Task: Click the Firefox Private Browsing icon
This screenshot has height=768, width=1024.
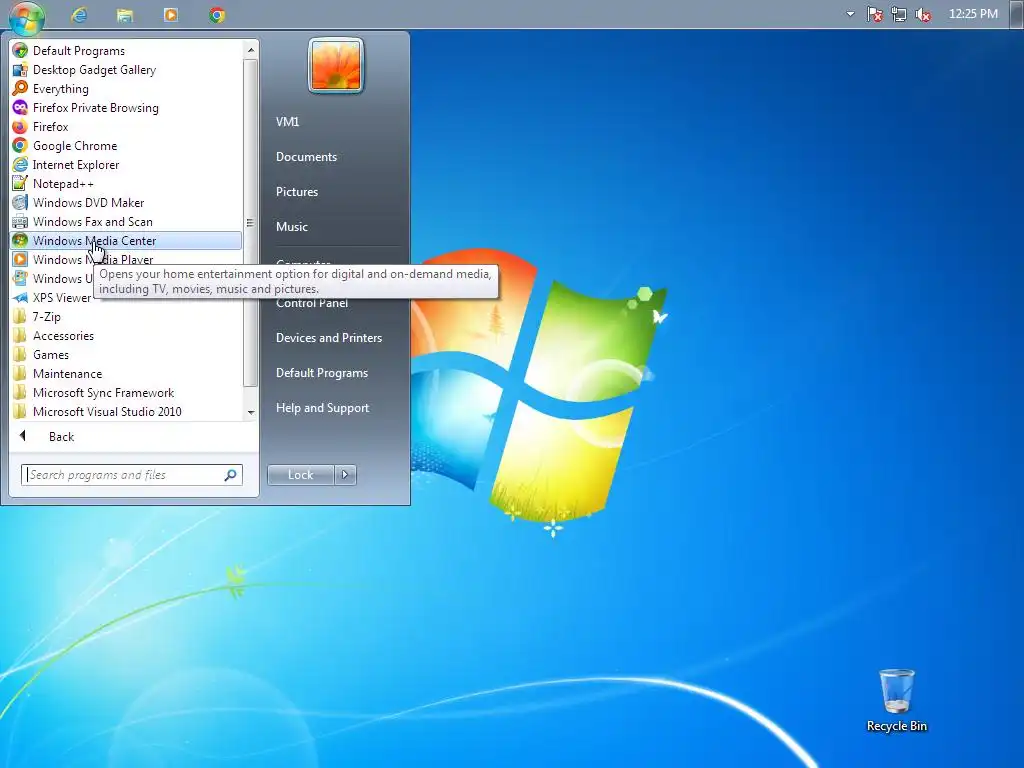Action: click(20, 107)
